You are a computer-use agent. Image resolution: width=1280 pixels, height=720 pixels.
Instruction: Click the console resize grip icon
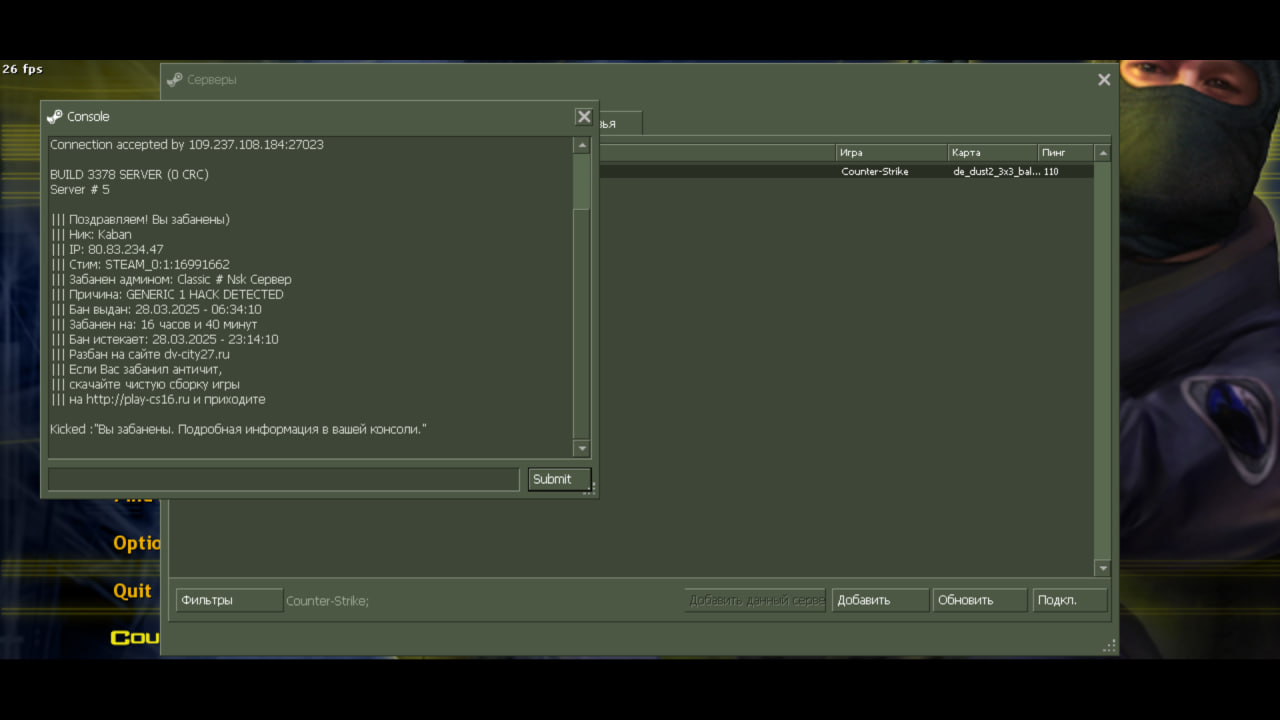pyautogui.click(x=590, y=488)
